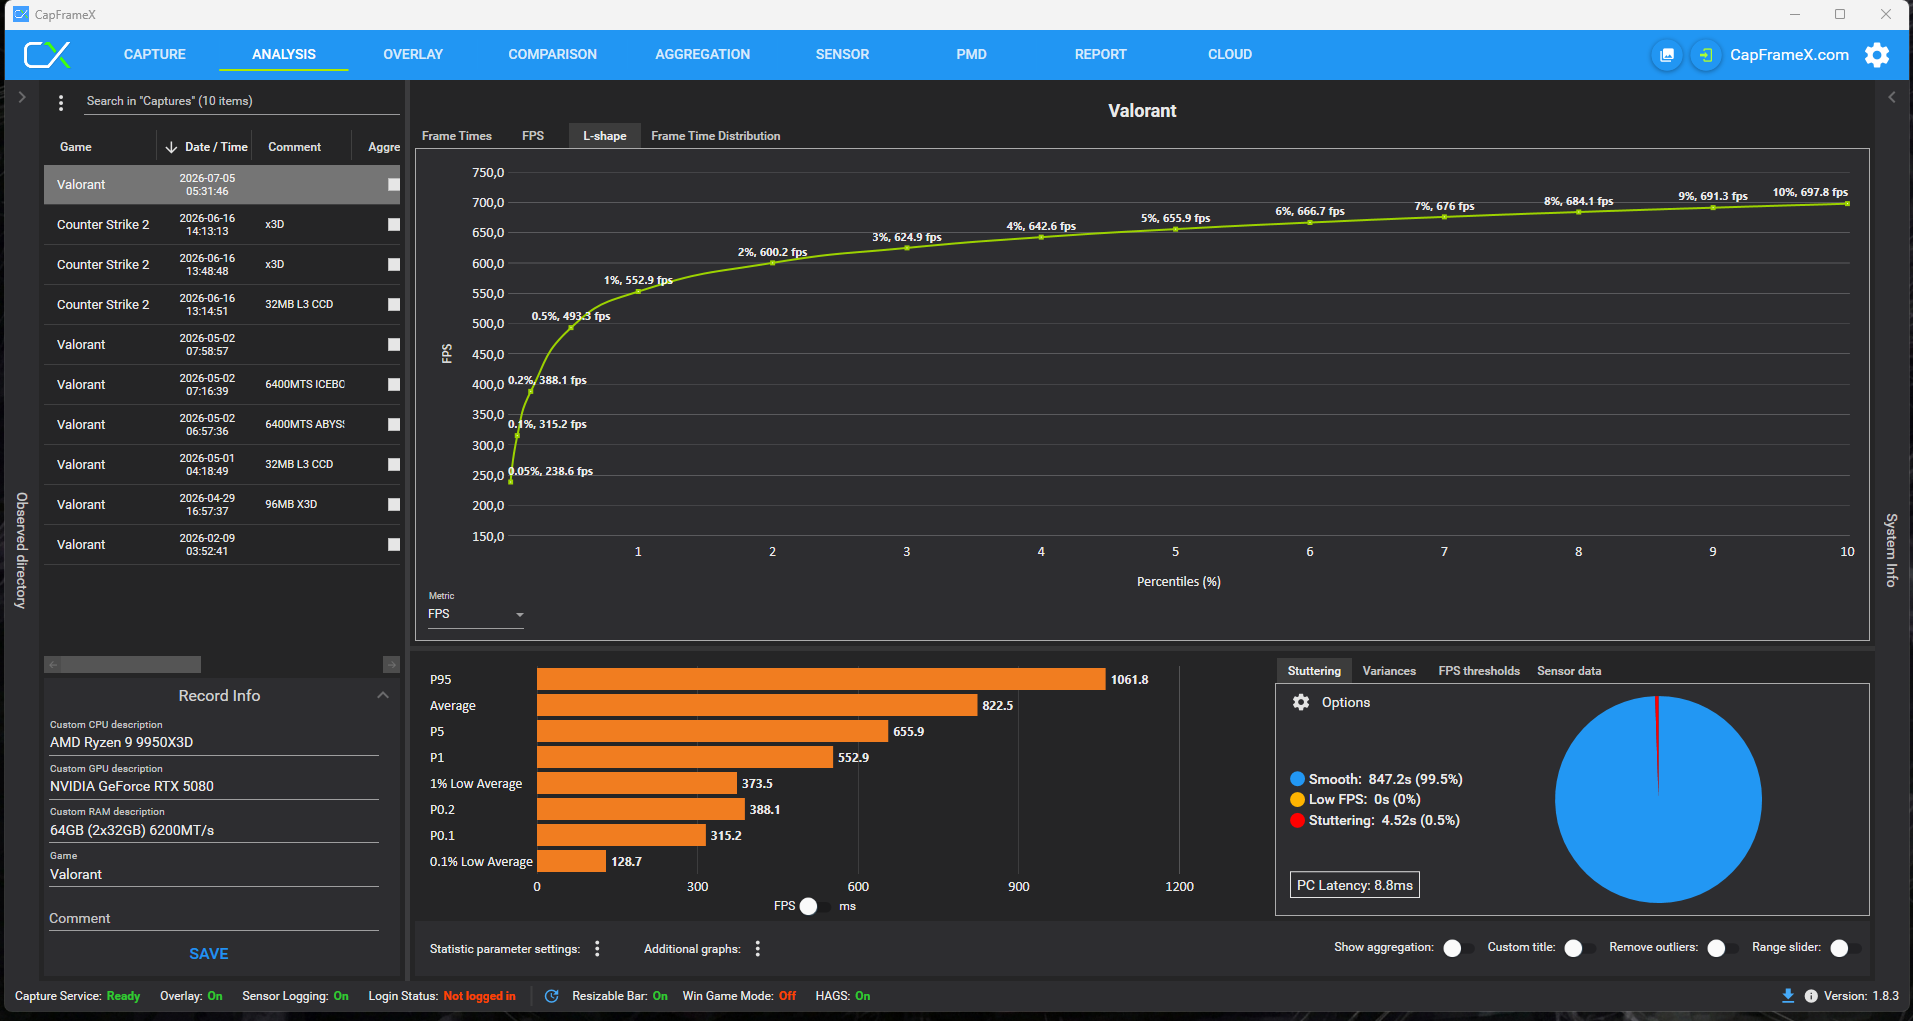Collapse the Record Info panel
The height and width of the screenshot is (1021, 1913).
pos(383,695)
